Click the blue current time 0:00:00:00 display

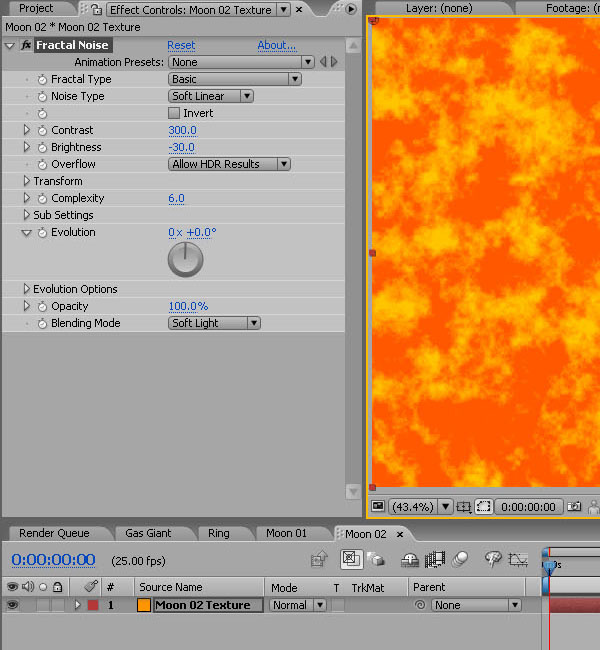54,560
